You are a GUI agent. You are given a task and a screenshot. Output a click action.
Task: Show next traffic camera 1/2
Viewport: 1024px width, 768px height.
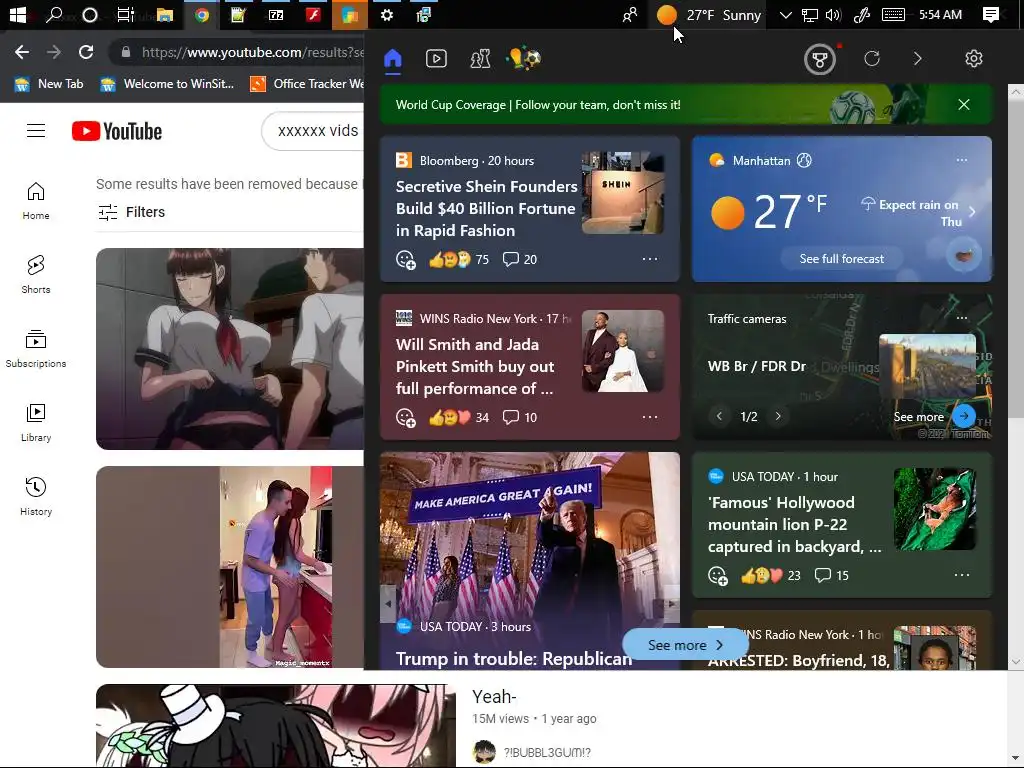click(778, 416)
